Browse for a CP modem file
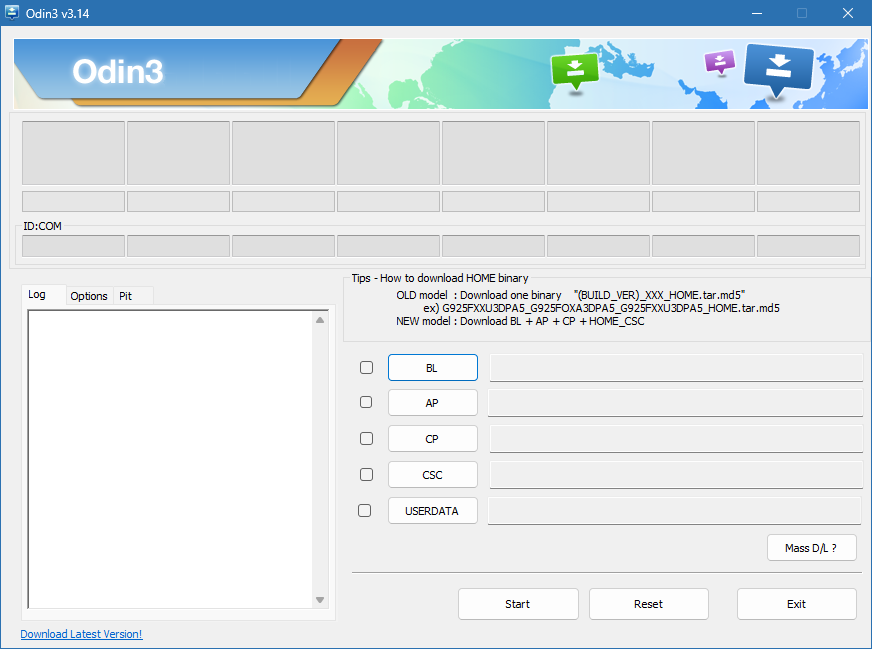 433,439
